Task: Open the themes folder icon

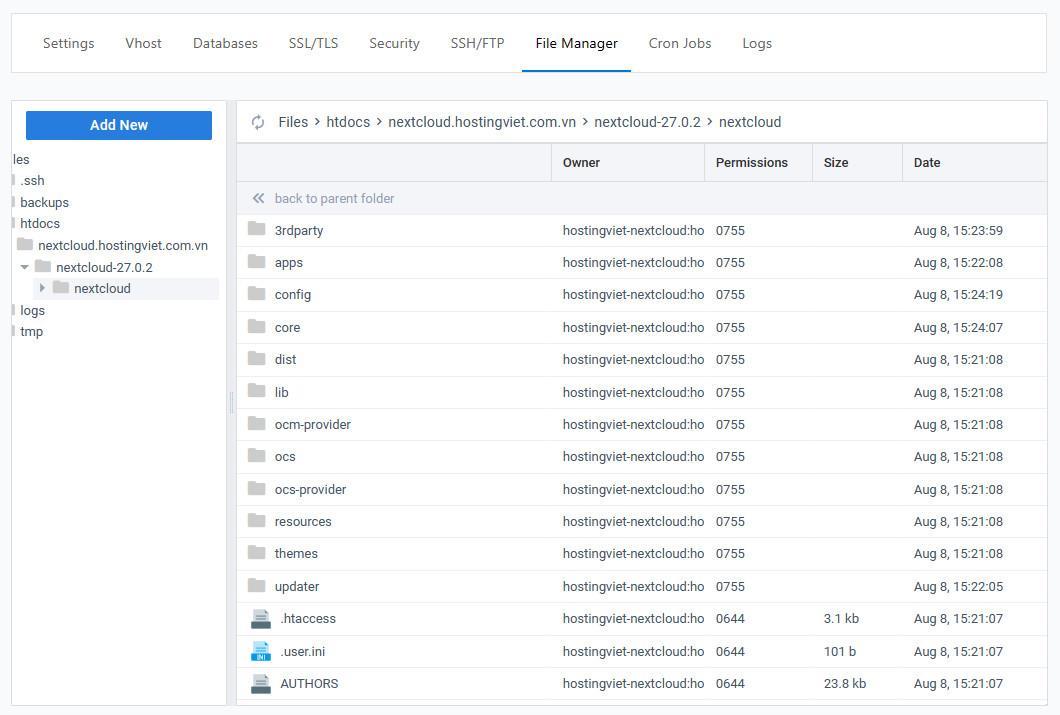Action: 258,553
